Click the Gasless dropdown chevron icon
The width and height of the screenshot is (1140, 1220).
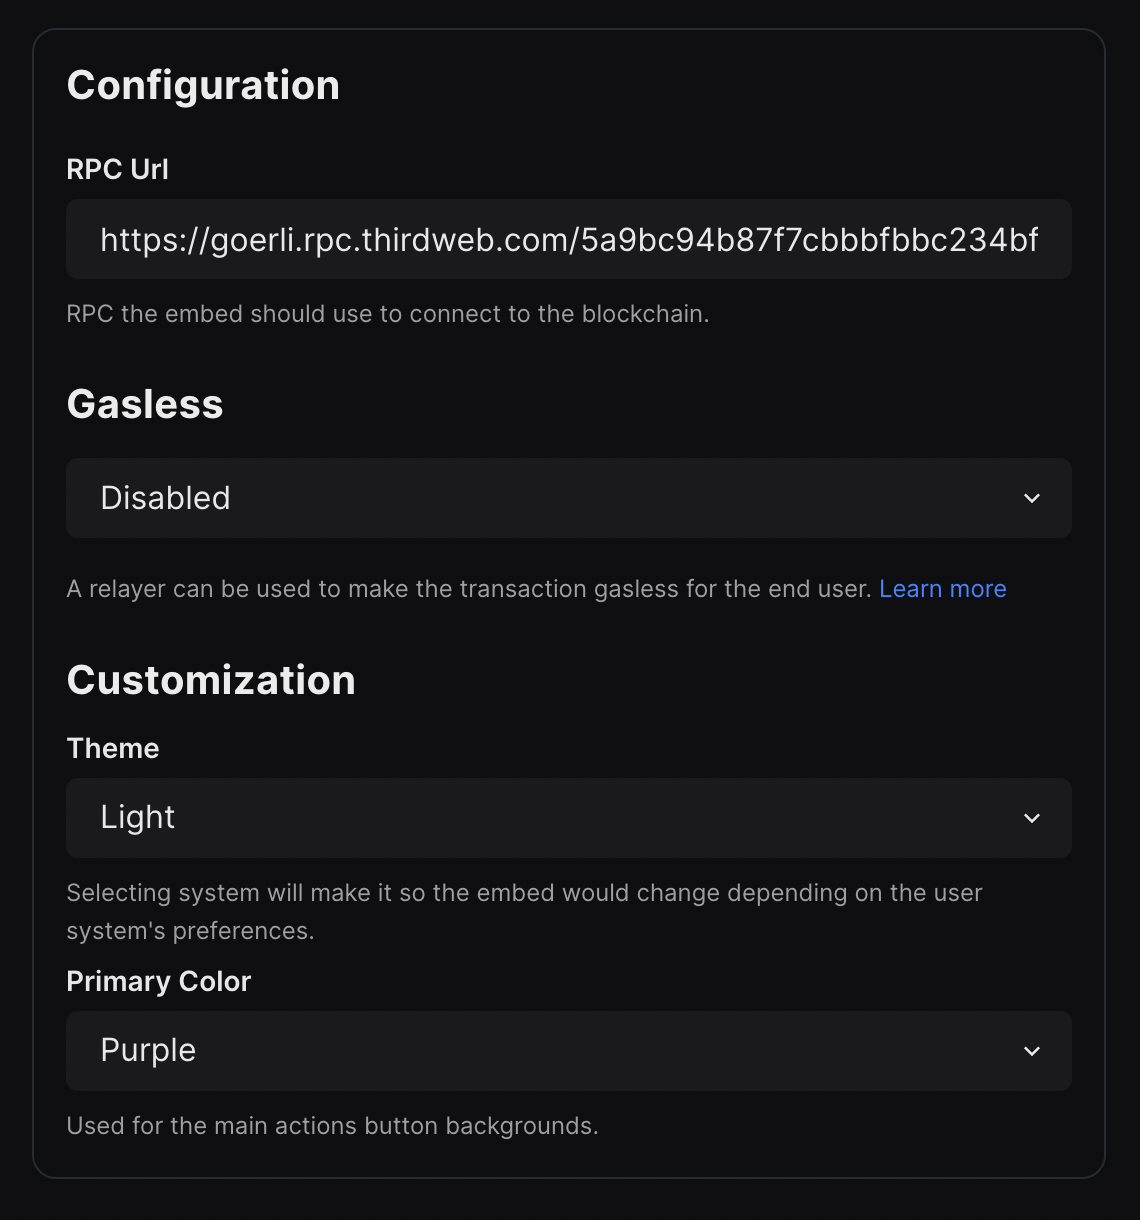(x=1033, y=498)
